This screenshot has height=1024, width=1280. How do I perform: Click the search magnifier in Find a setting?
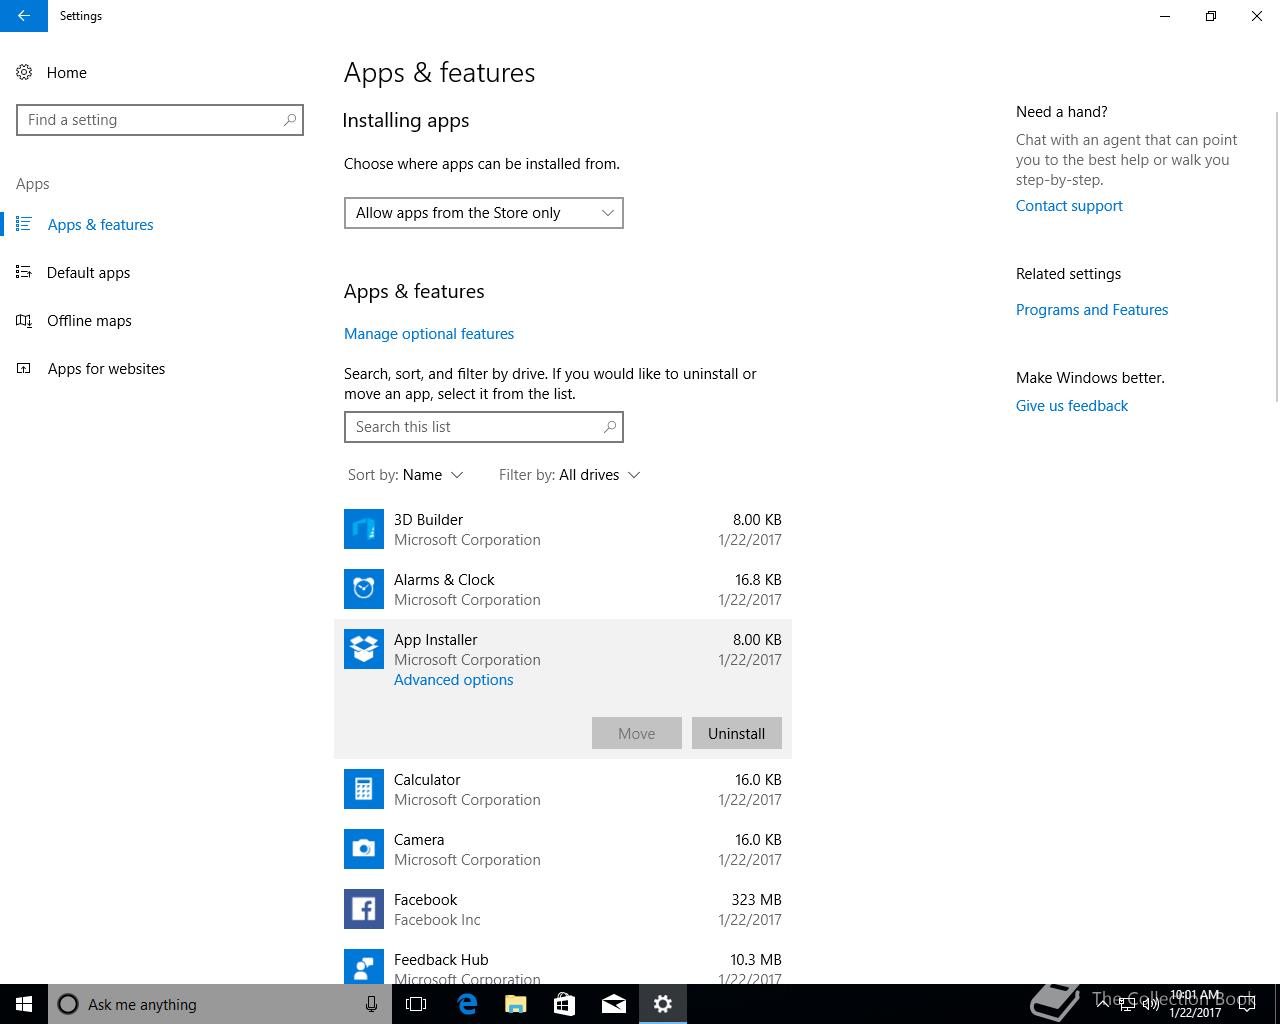(290, 120)
